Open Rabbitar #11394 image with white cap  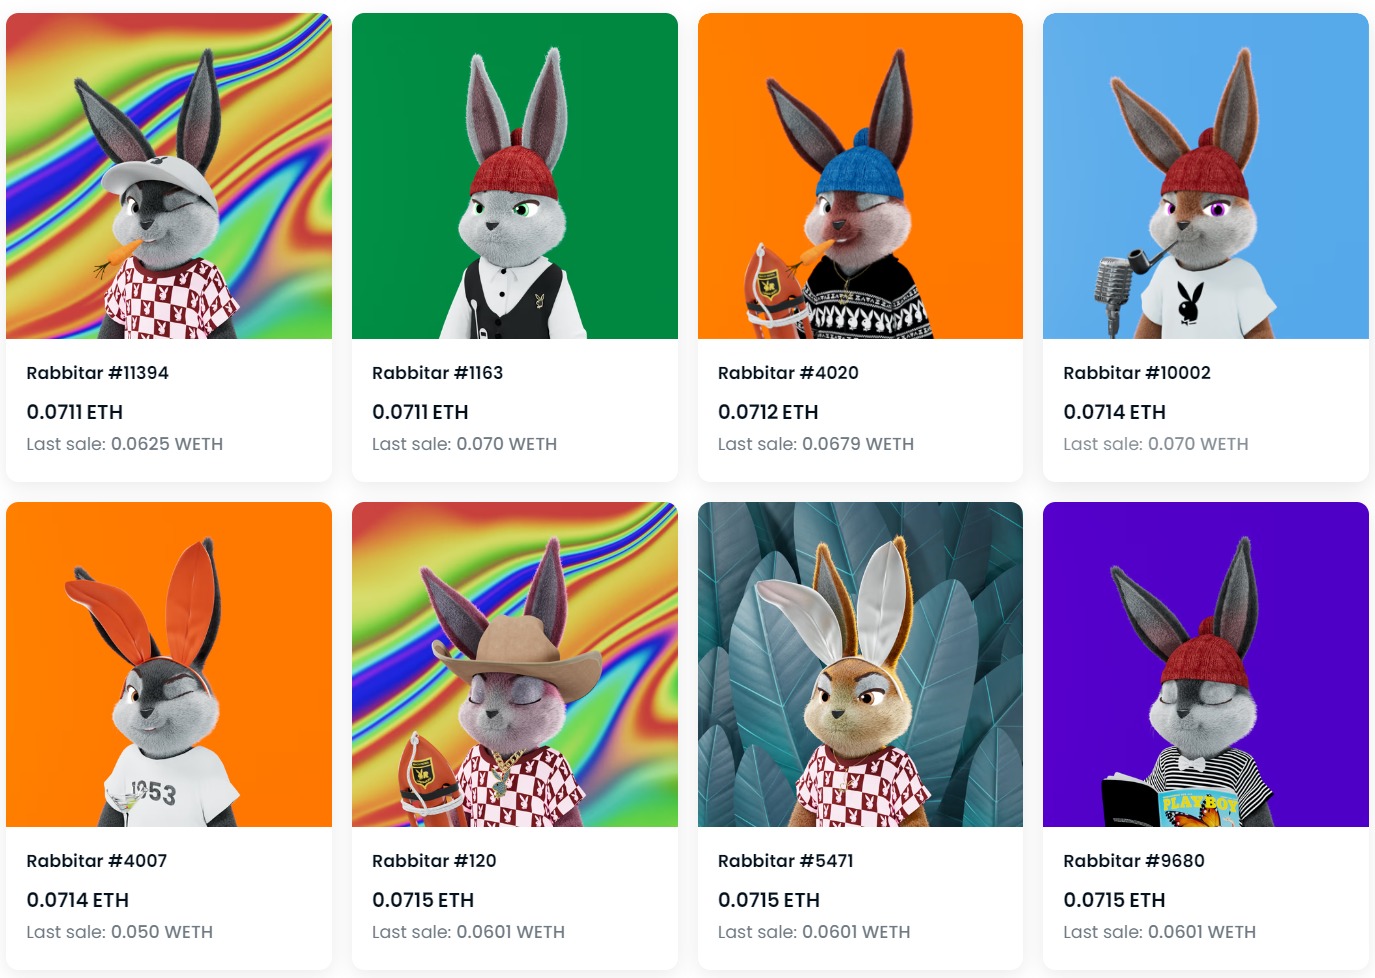click(169, 176)
